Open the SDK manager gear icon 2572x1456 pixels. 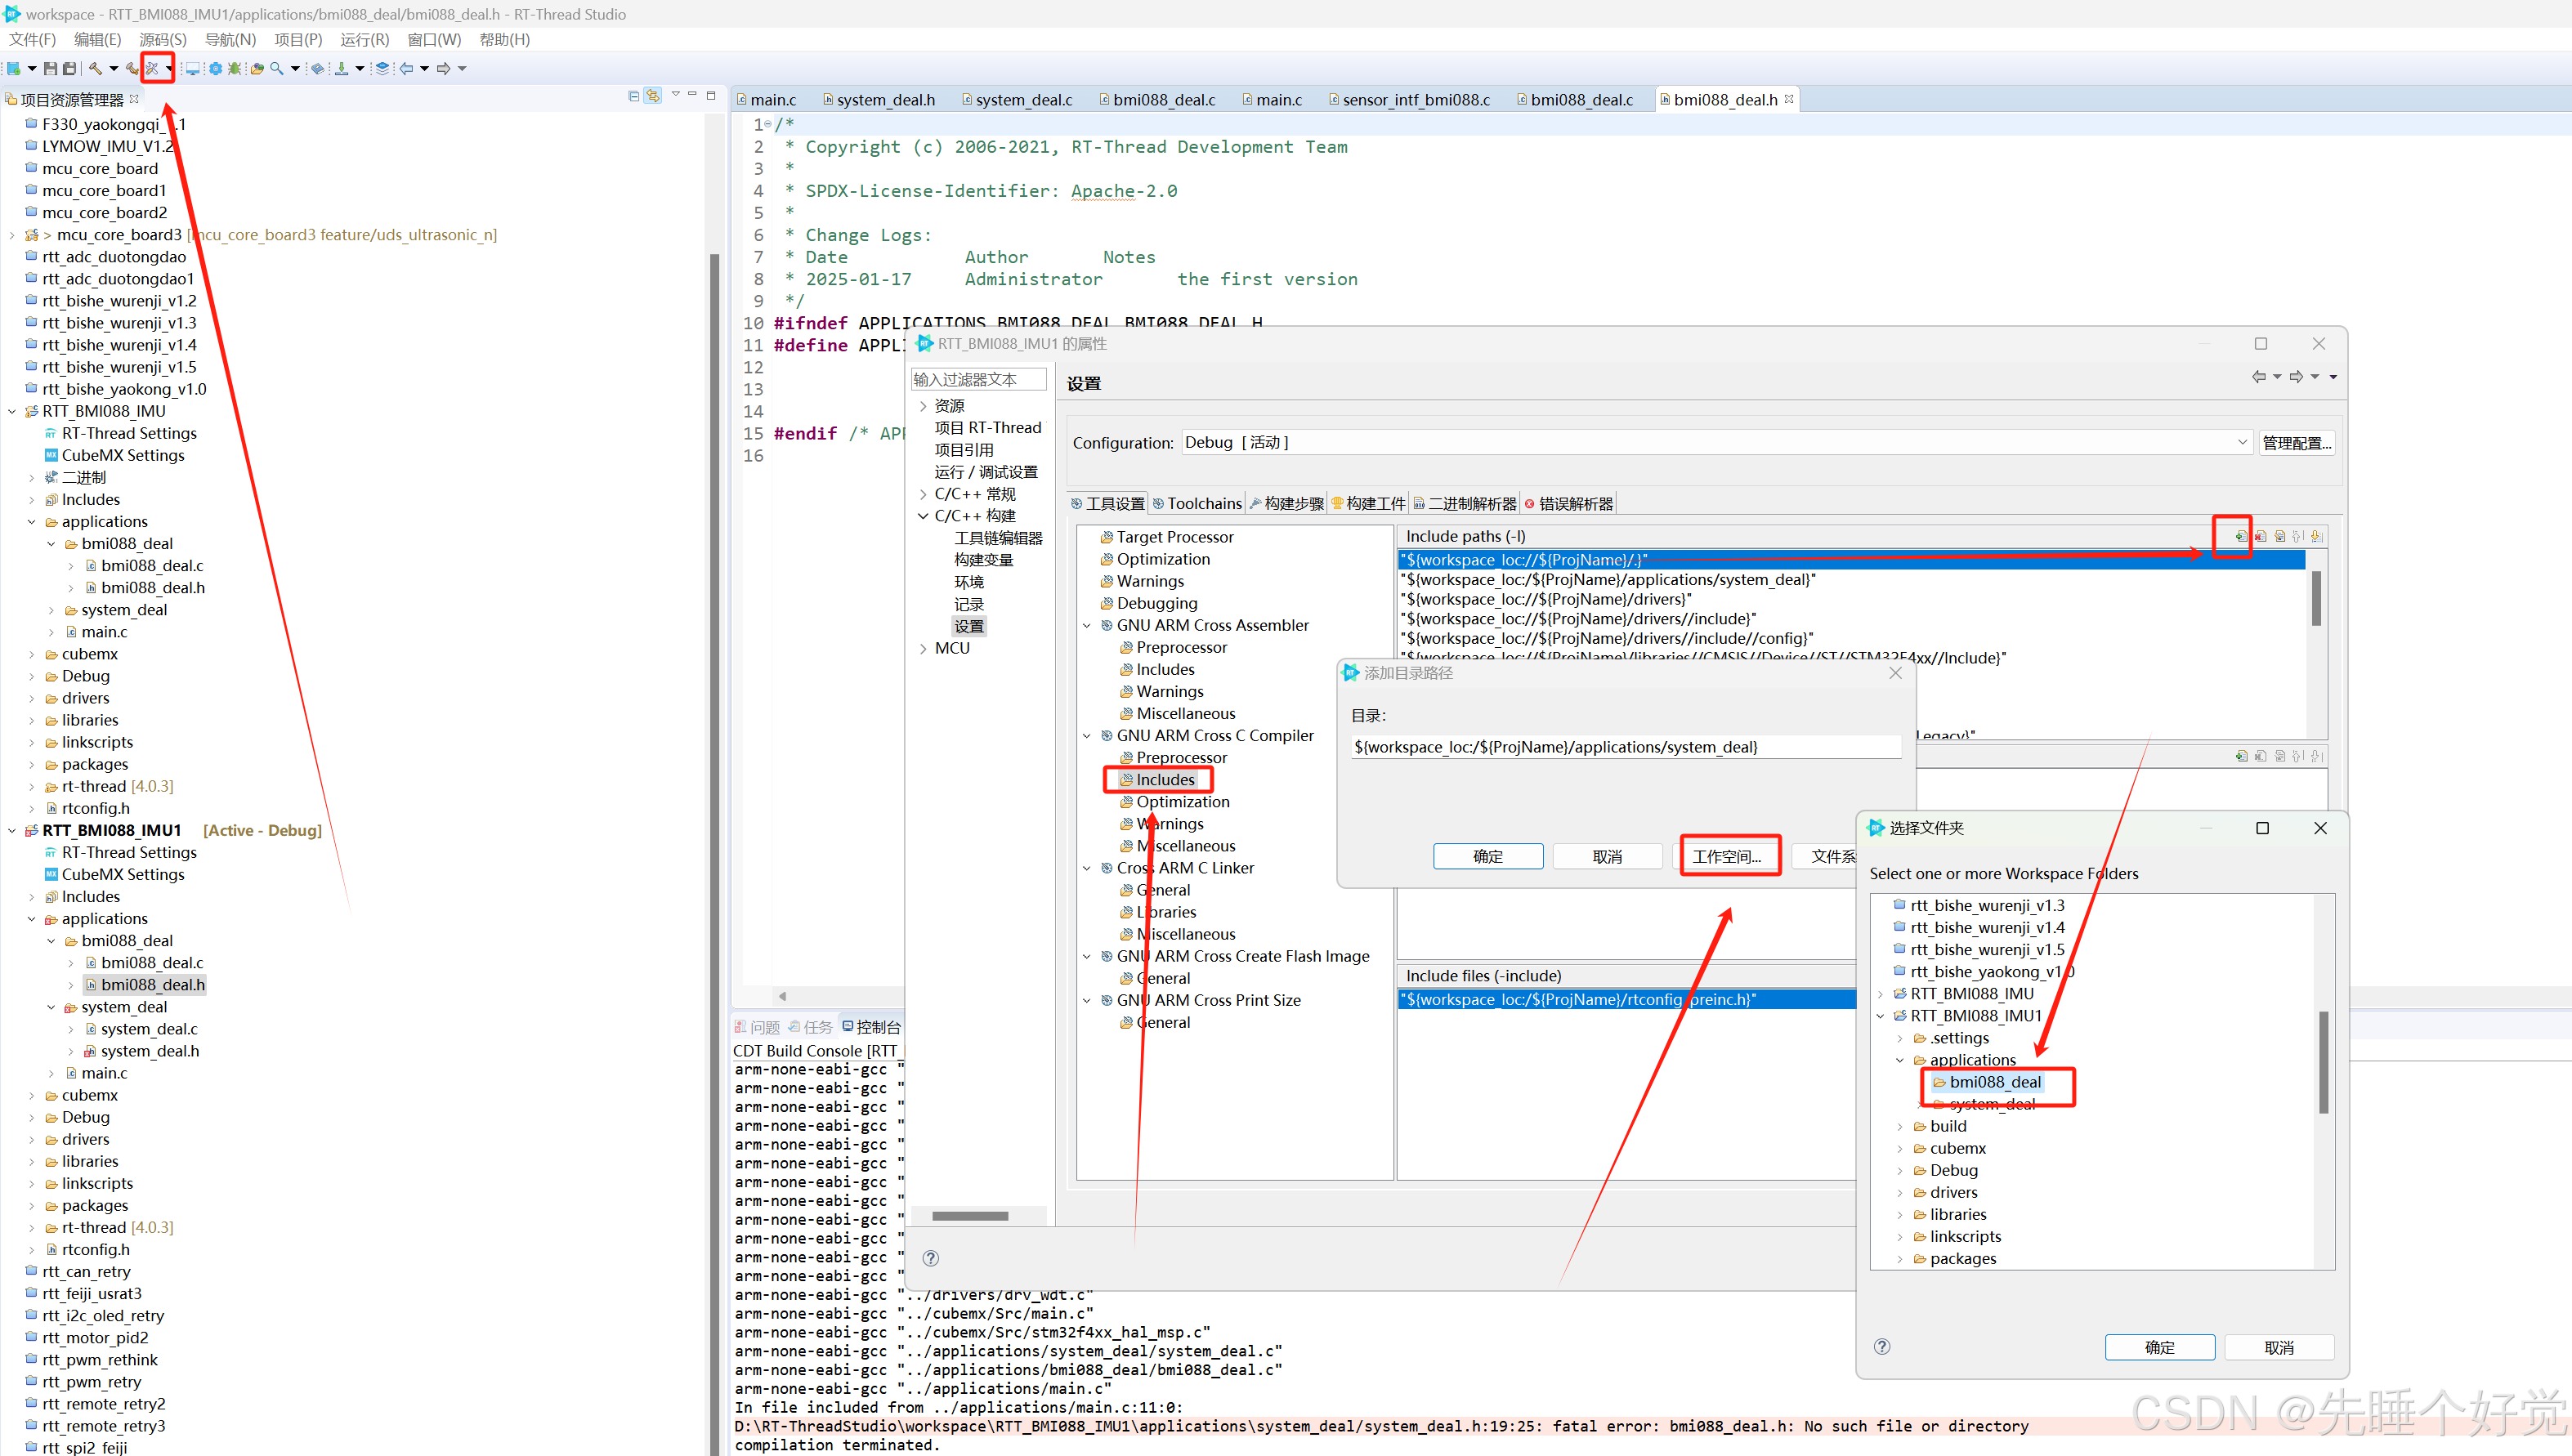(x=214, y=68)
